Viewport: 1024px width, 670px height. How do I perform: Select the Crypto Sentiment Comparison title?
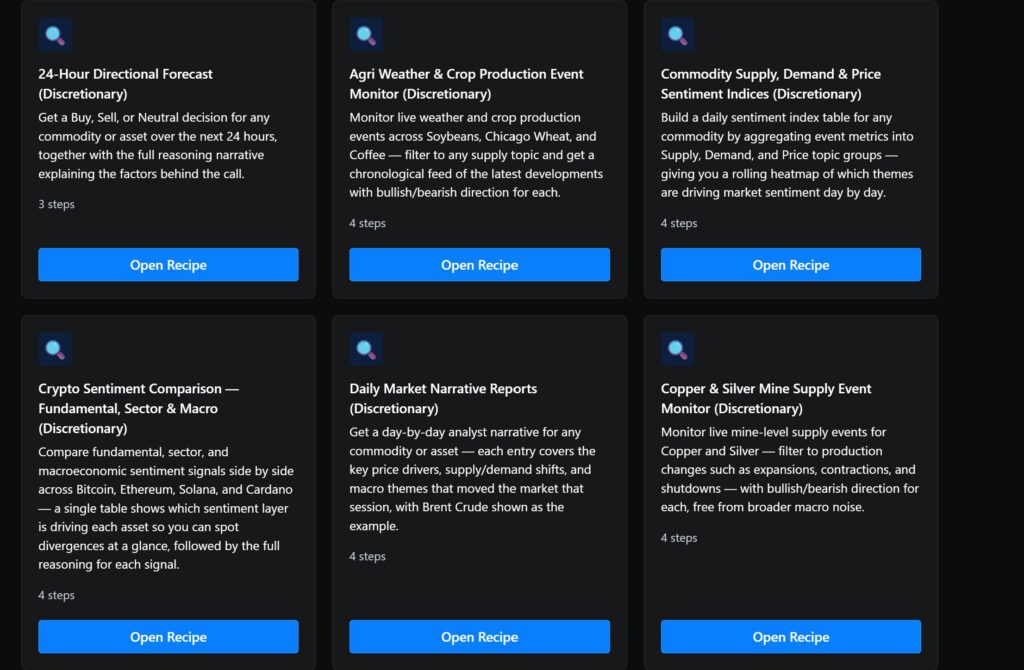click(x=167, y=408)
